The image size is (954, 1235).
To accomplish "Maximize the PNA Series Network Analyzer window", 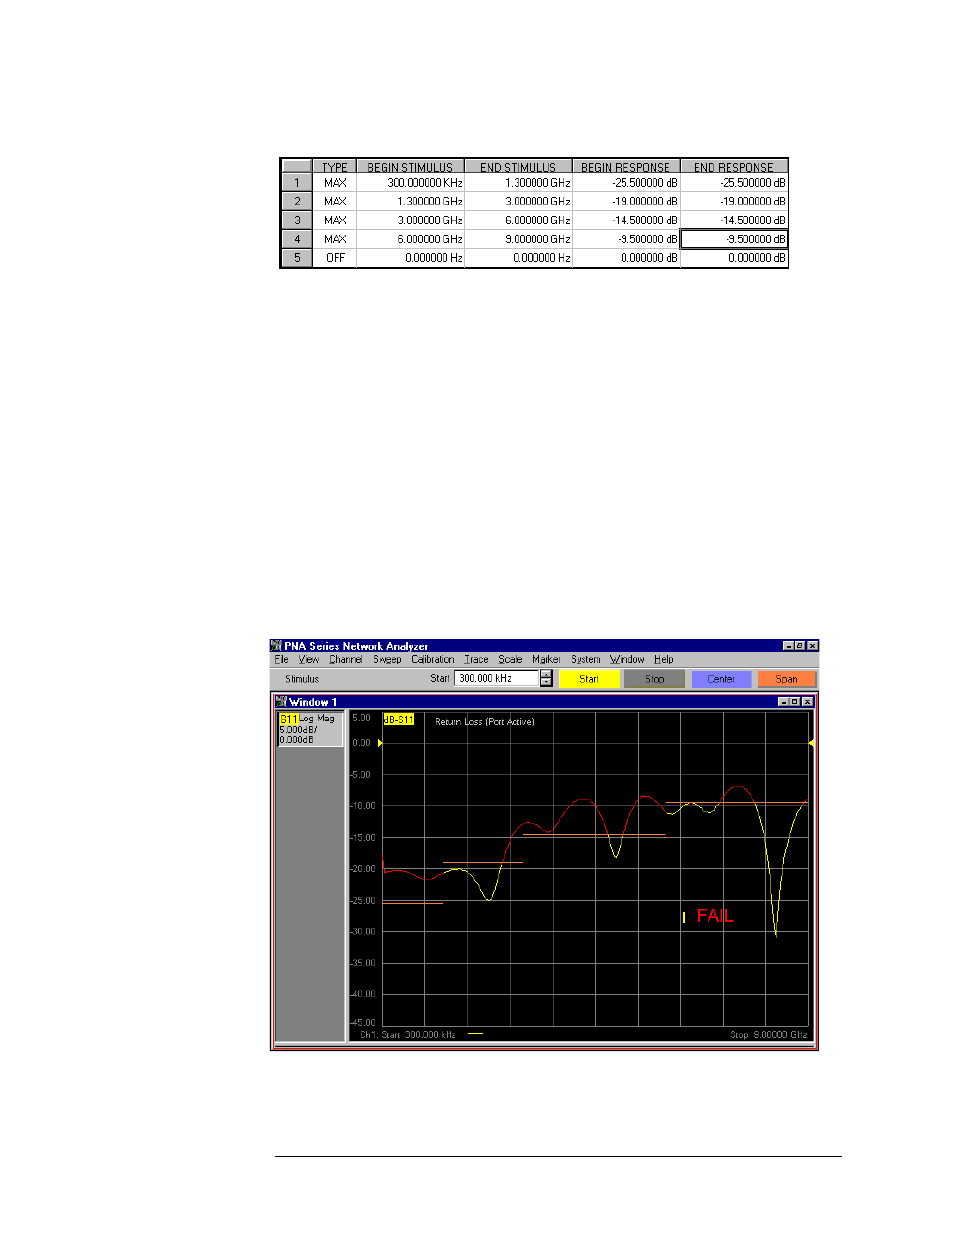I will [x=800, y=646].
